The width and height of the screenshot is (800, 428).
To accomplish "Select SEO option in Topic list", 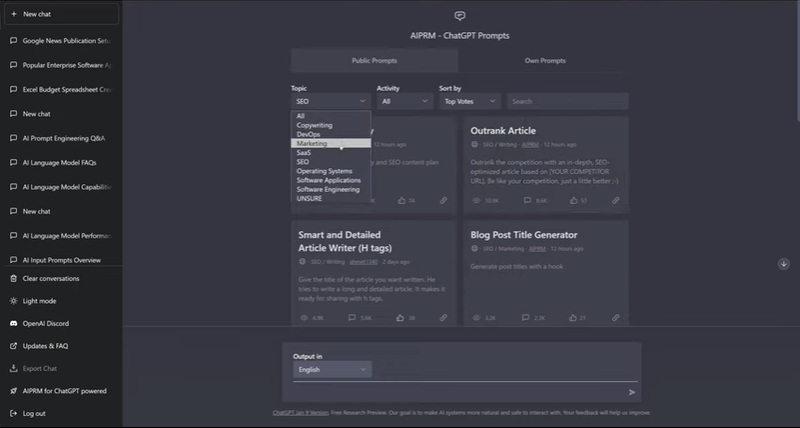I will tap(331, 162).
